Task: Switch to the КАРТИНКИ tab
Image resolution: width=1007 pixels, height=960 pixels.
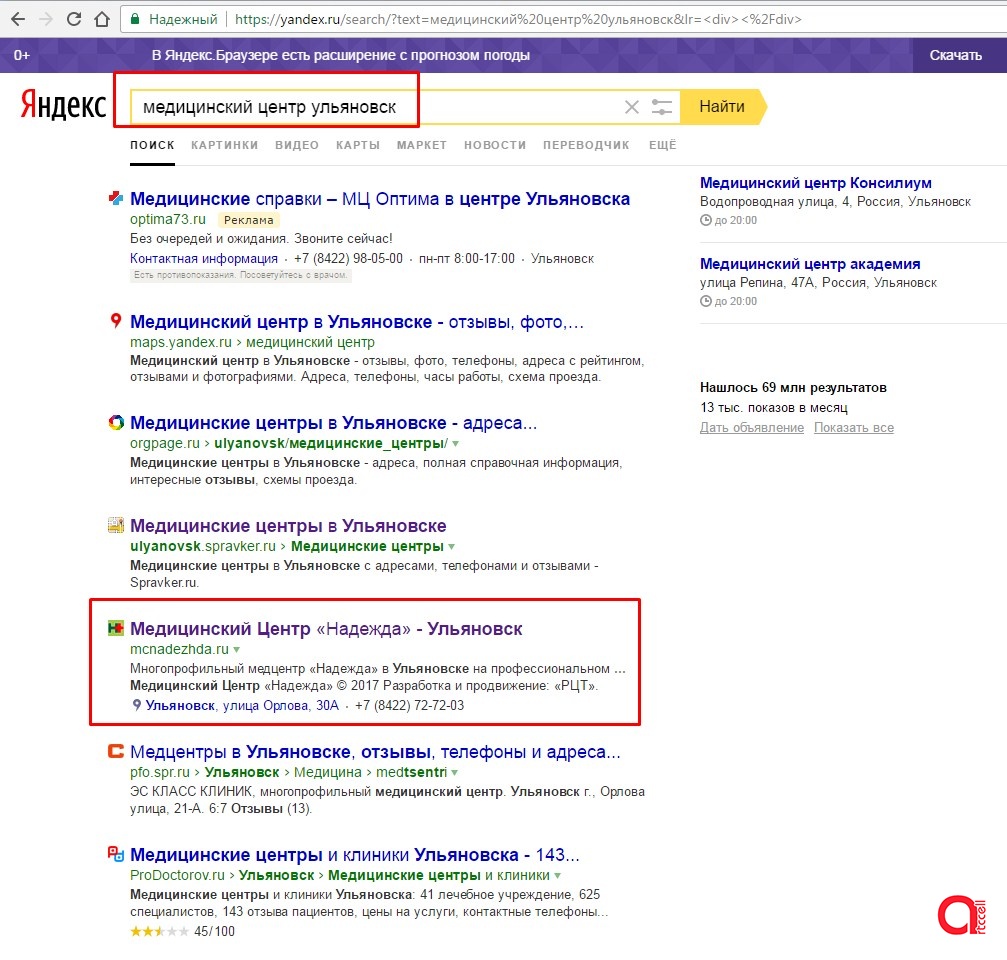Action: [225, 145]
